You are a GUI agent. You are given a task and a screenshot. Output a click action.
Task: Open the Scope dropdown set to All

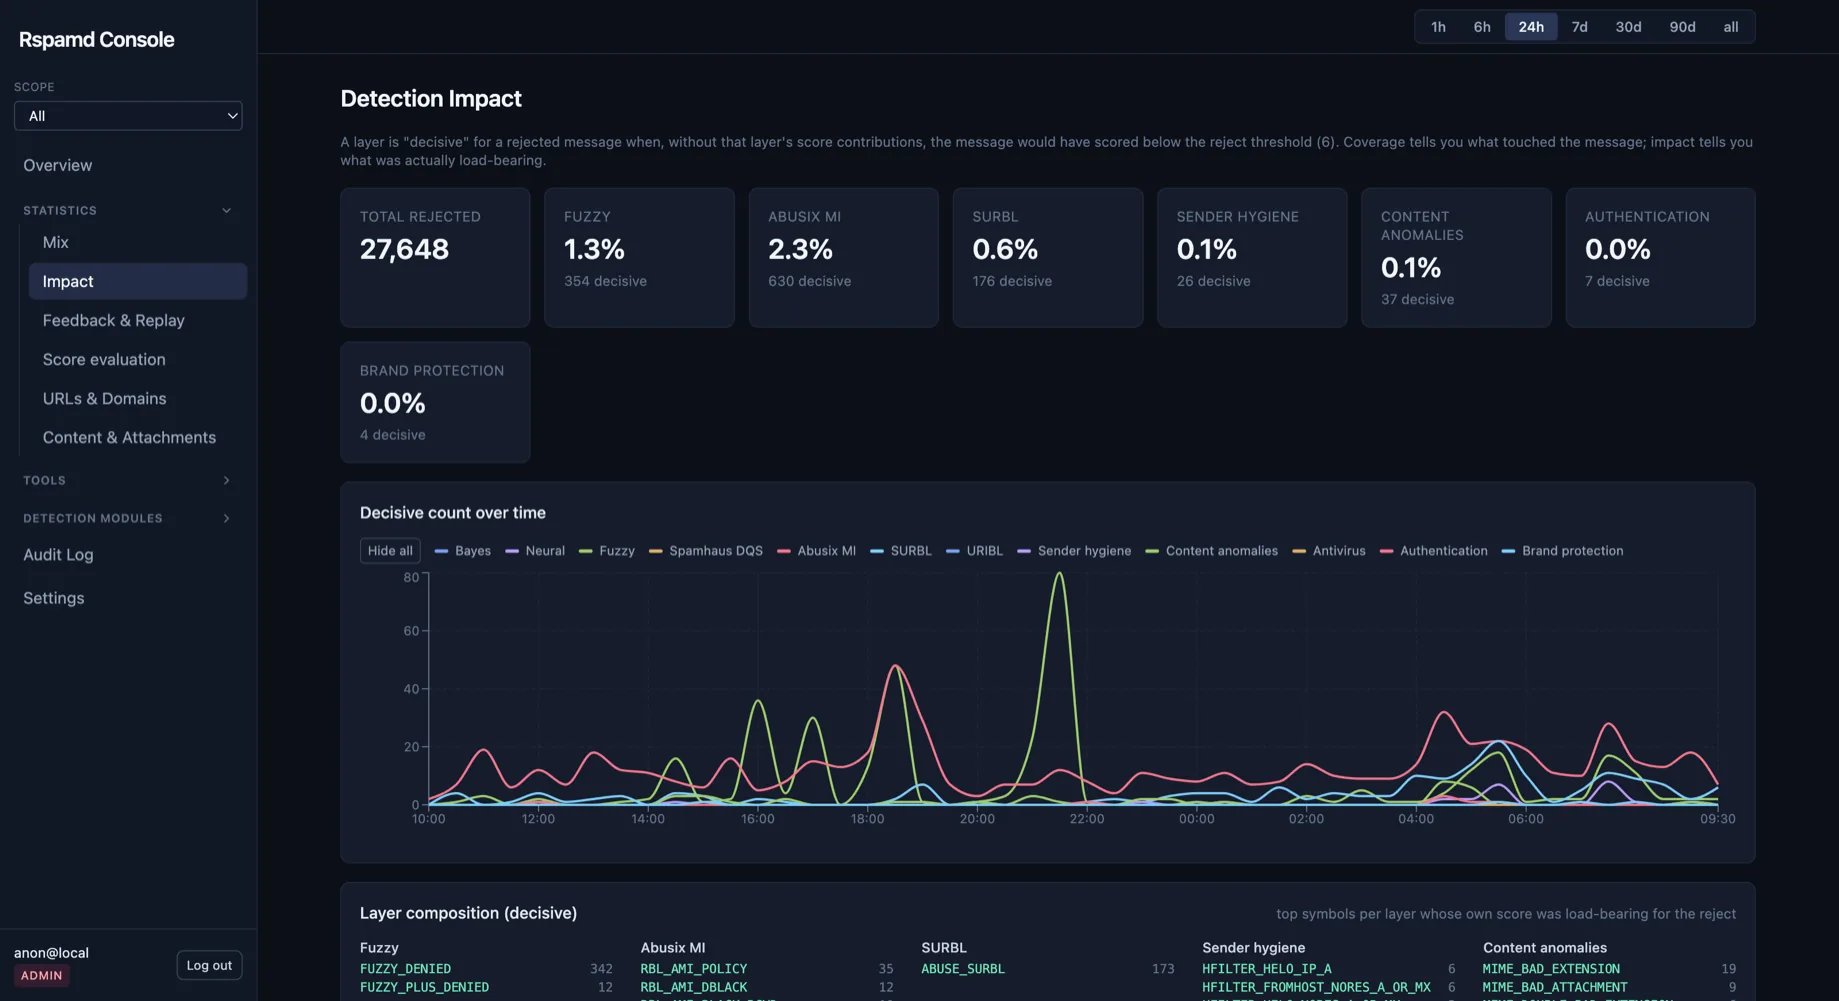click(x=128, y=116)
